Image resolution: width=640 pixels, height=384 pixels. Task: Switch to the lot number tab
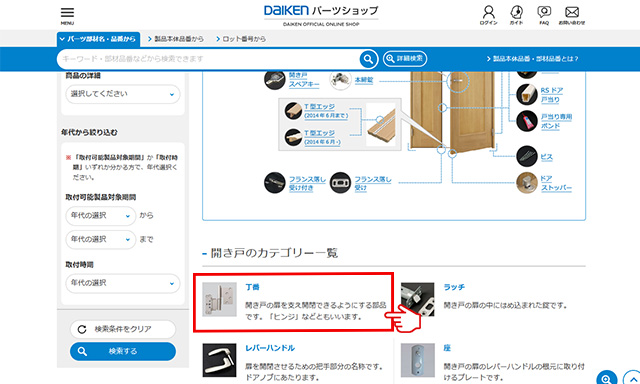tap(241, 39)
